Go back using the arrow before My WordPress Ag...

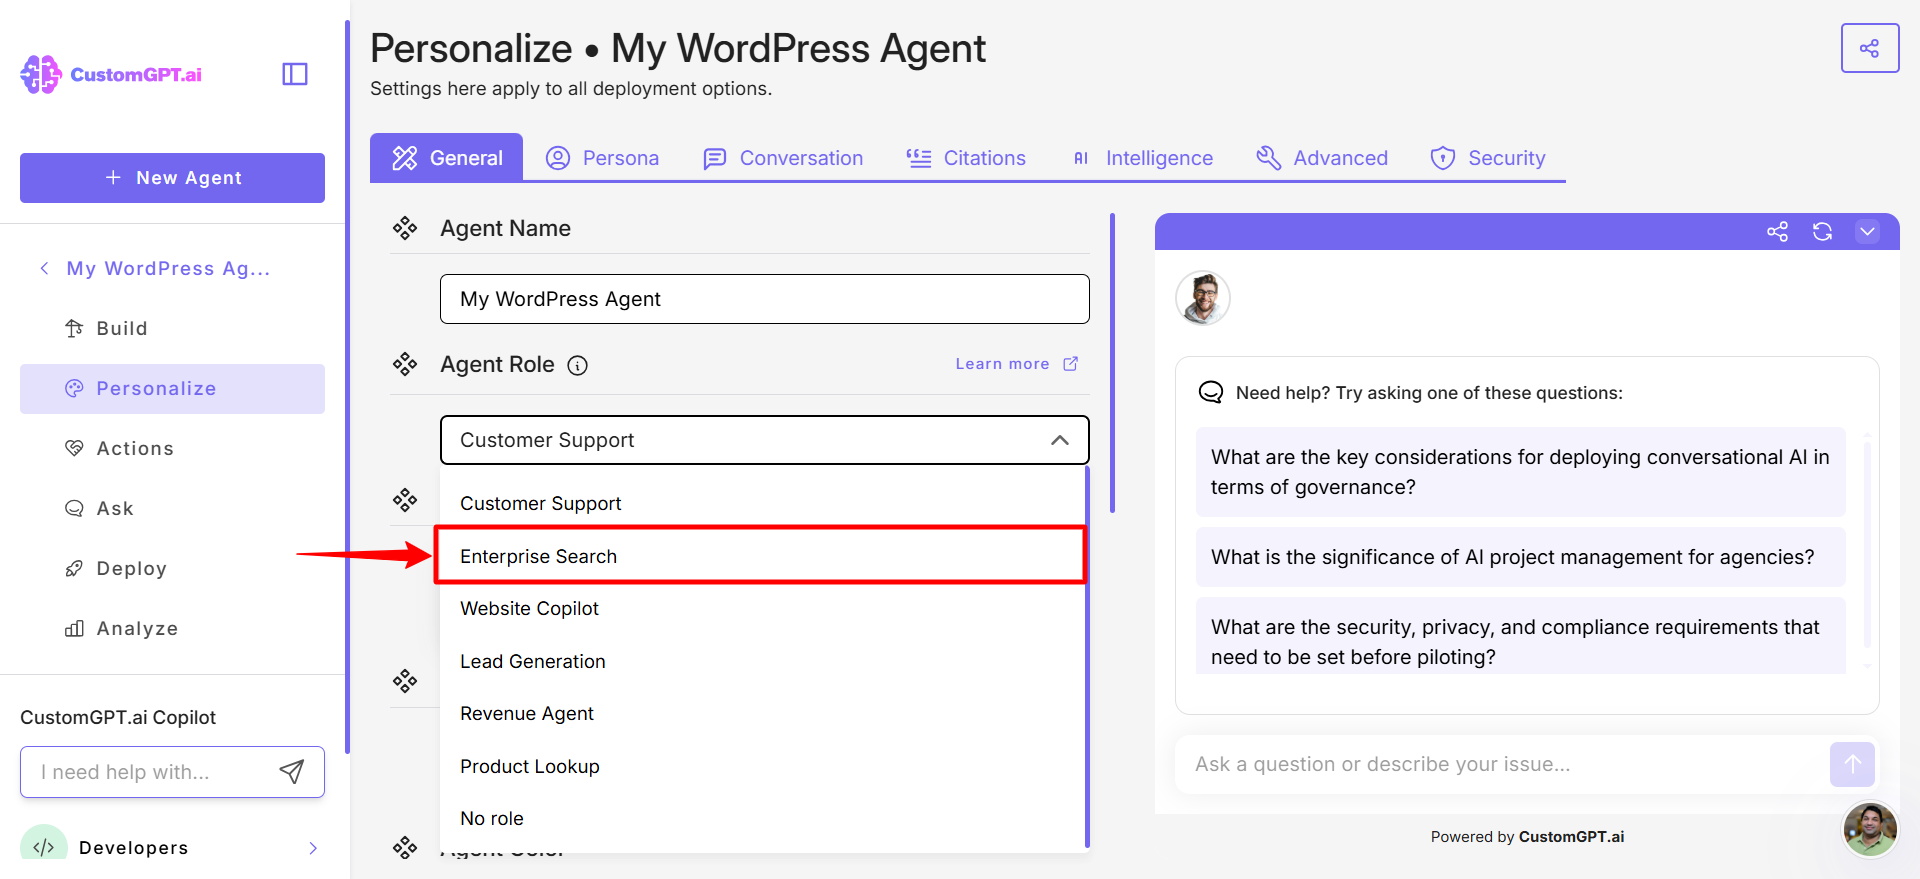click(44, 268)
